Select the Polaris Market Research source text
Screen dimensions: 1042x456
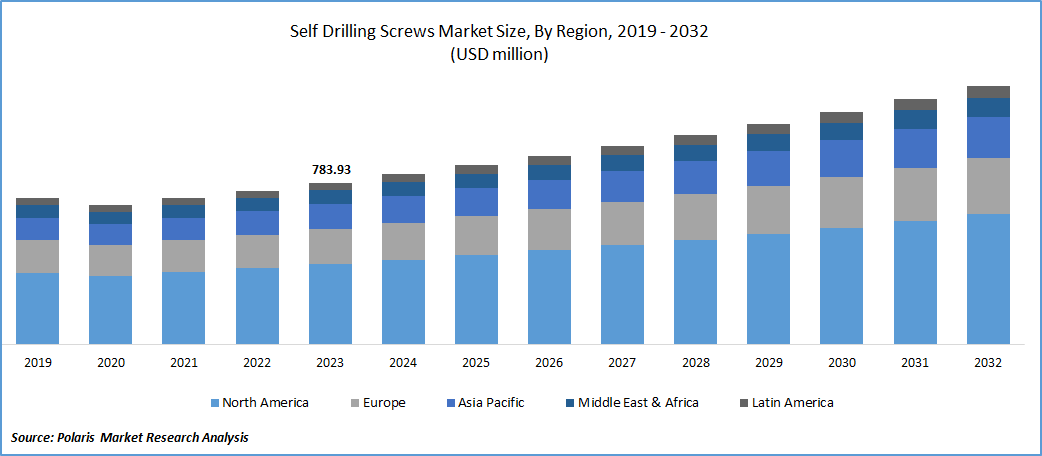130,437
